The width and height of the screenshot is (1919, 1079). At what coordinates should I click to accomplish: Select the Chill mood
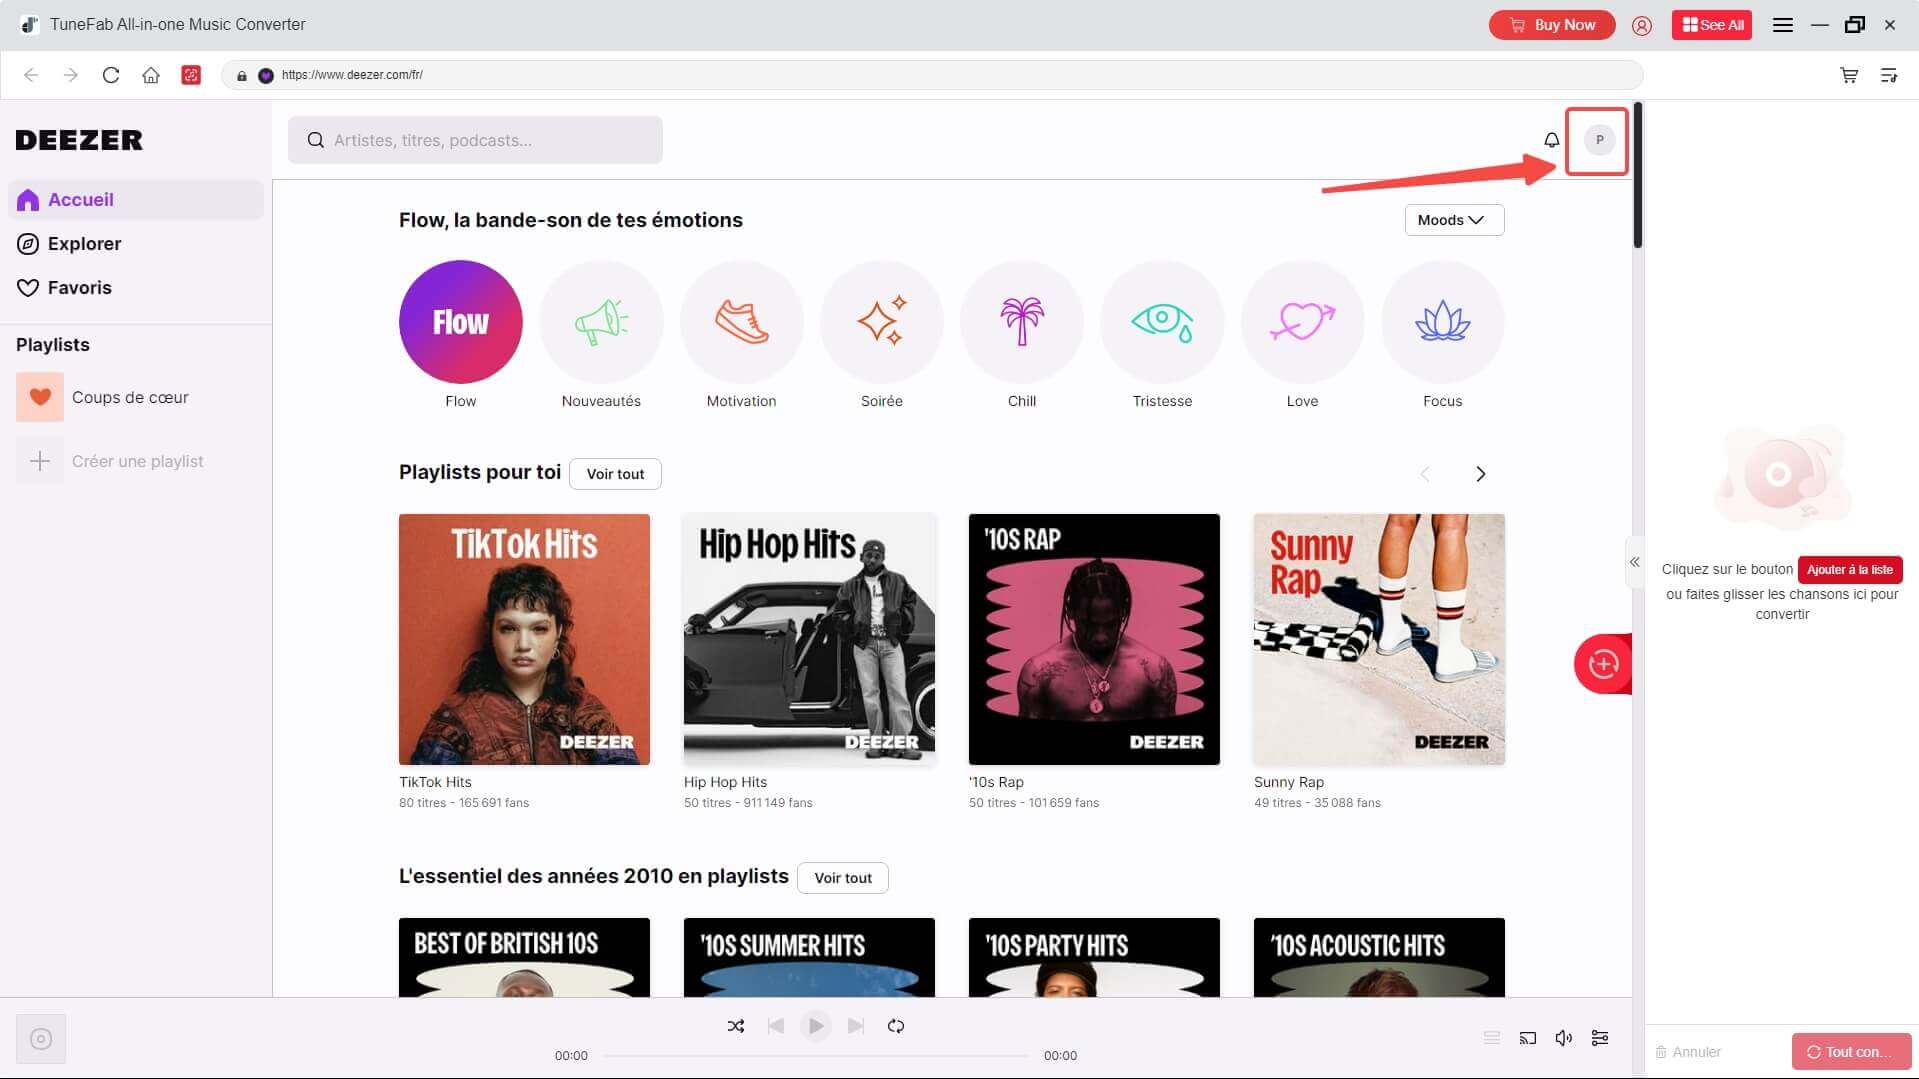pos(1022,322)
